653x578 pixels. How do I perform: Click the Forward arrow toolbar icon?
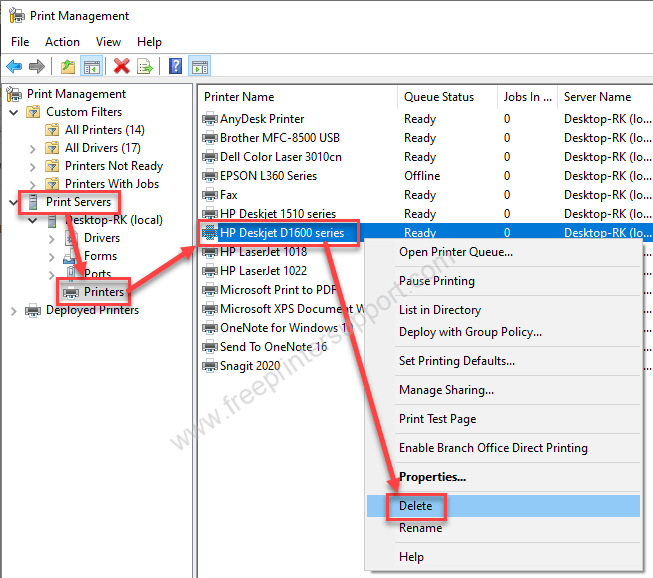point(37,66)
